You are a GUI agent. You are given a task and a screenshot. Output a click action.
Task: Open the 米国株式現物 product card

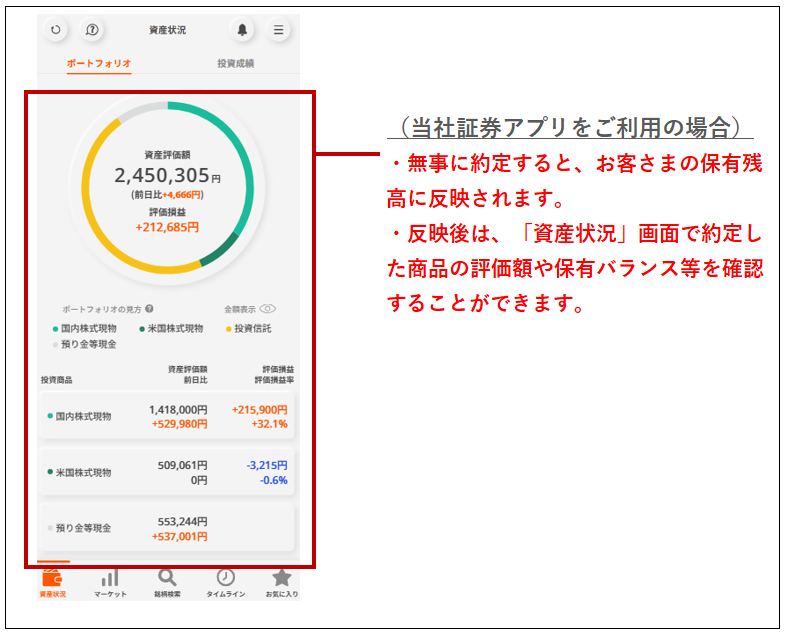[x=167, y=472]
